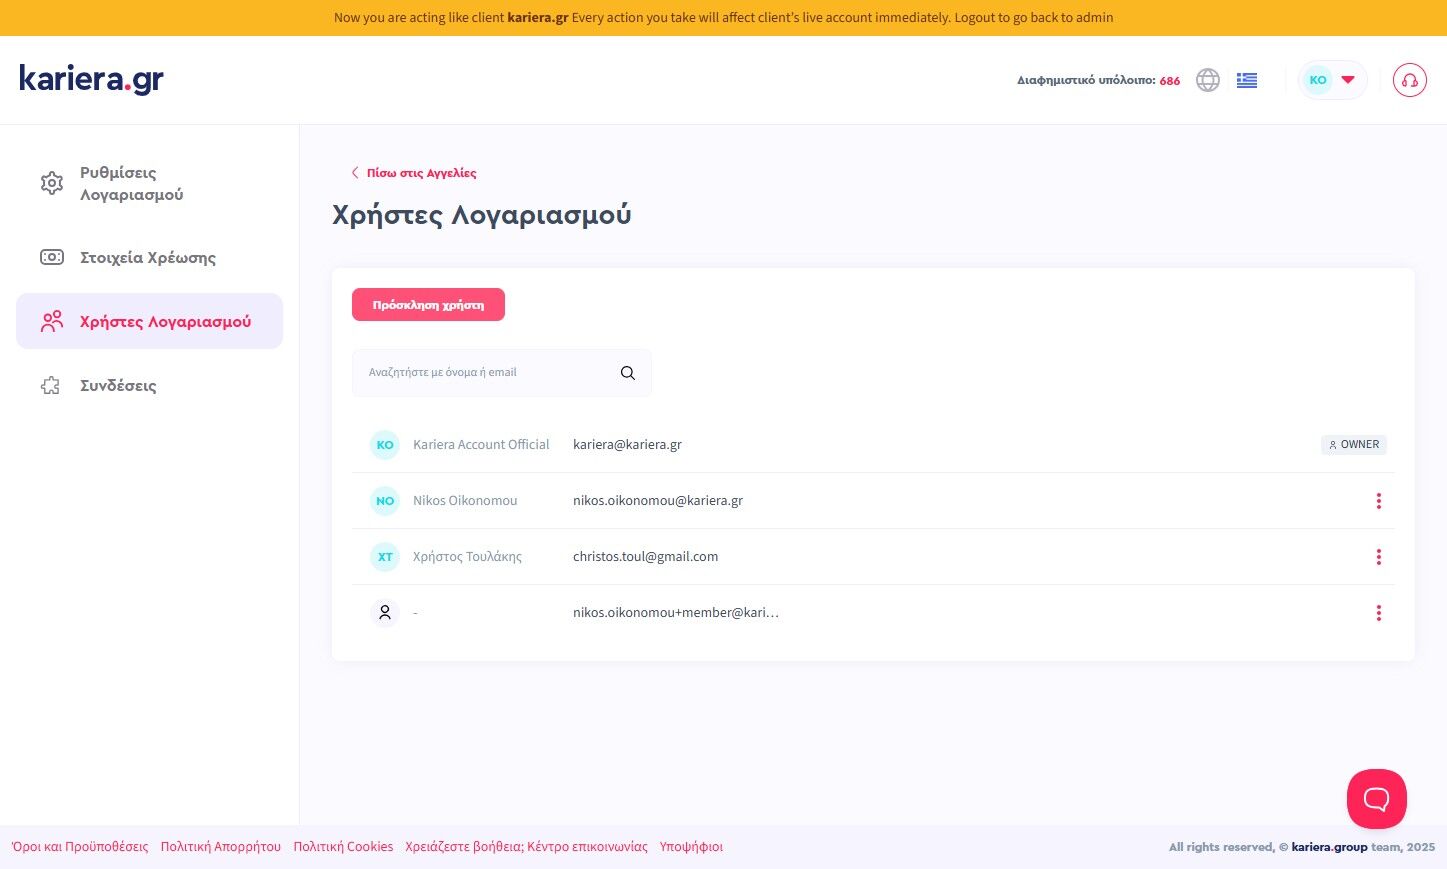Click the name Χρήστος Τουλάκης
This screenshot has width=1447, height=869.
click(467, 557)
